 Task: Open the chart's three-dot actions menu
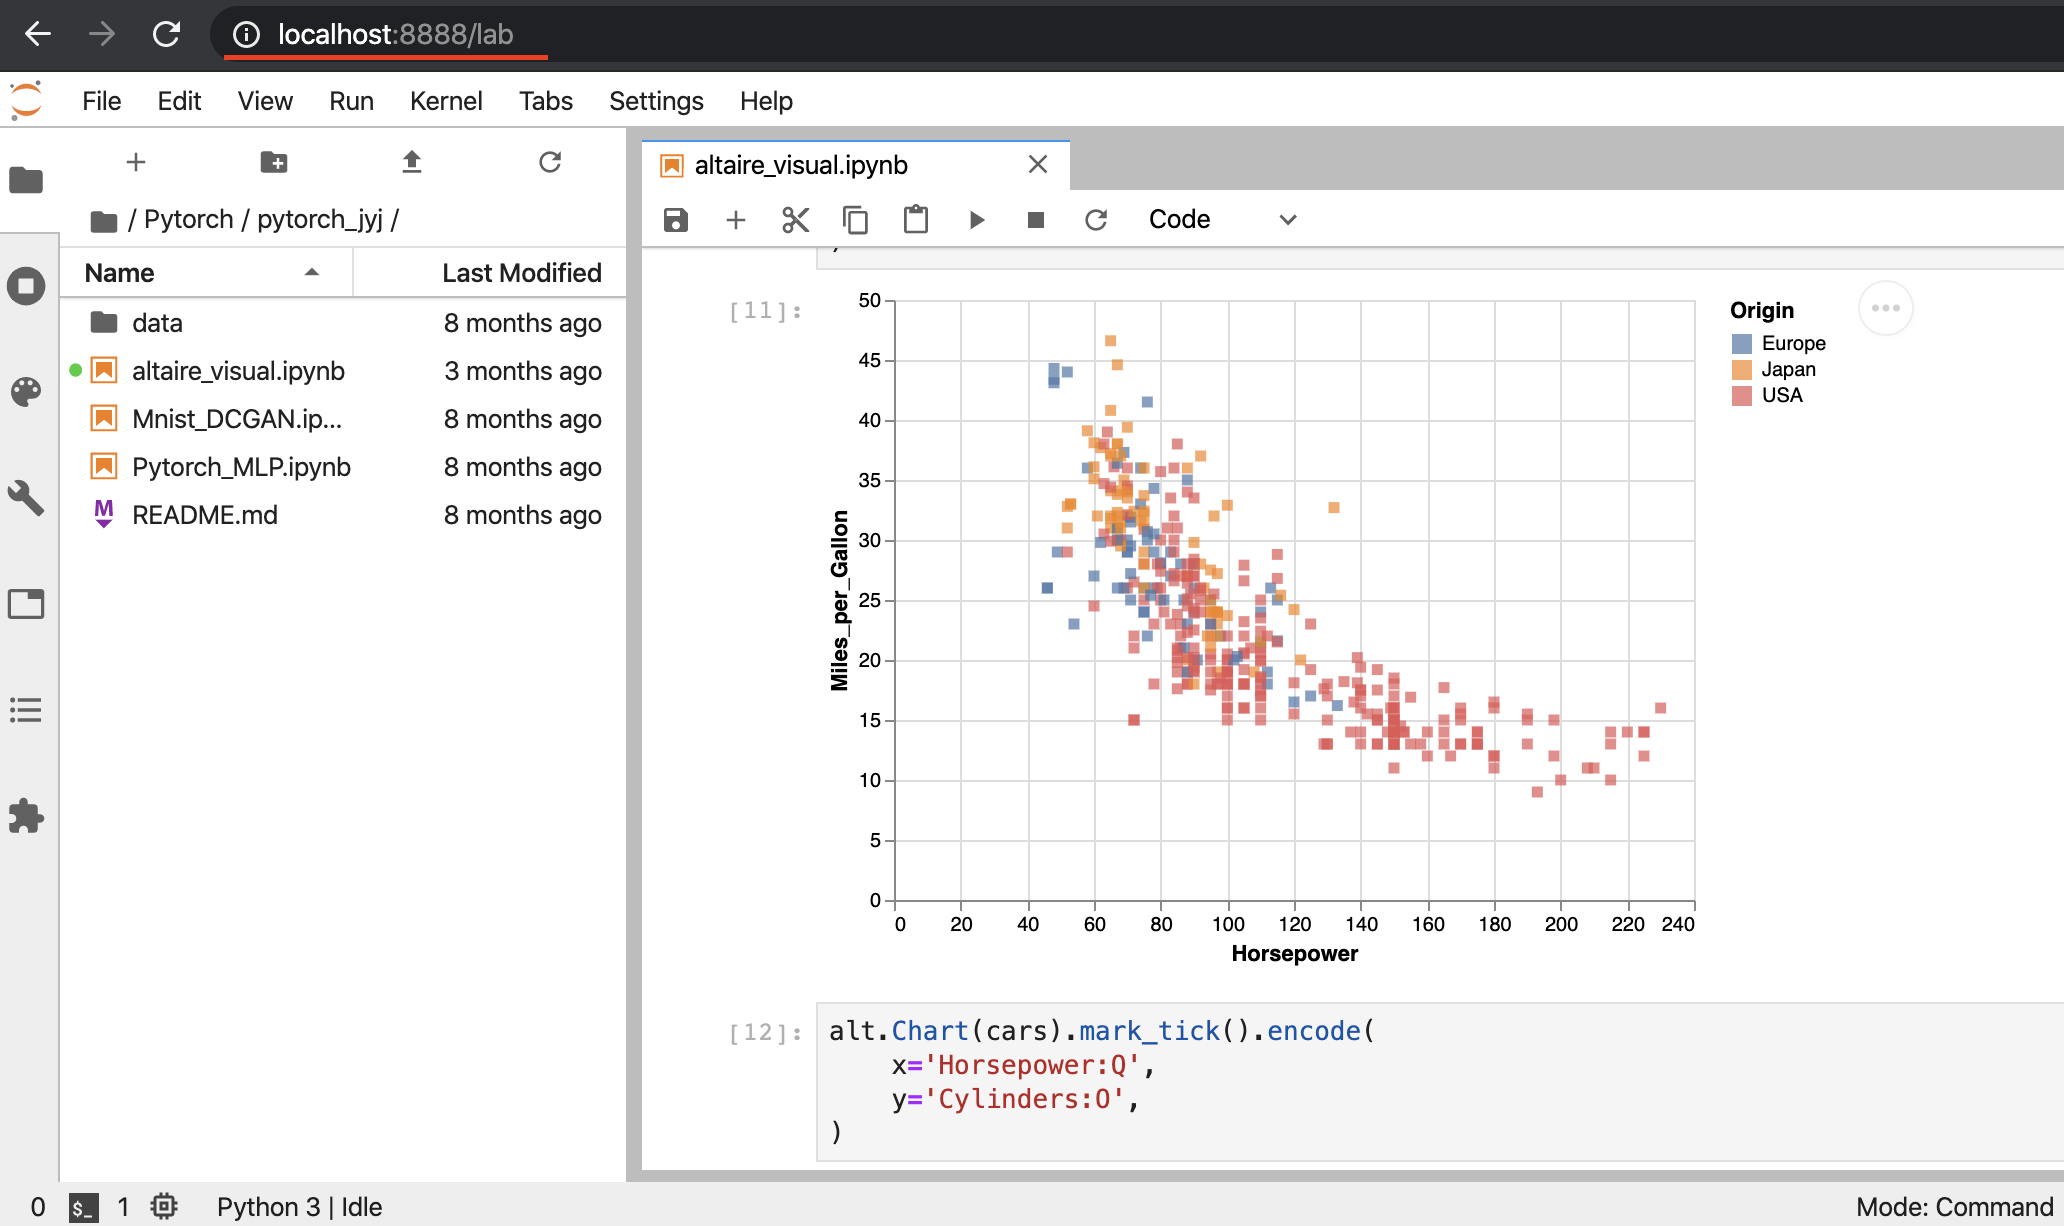1885,308
